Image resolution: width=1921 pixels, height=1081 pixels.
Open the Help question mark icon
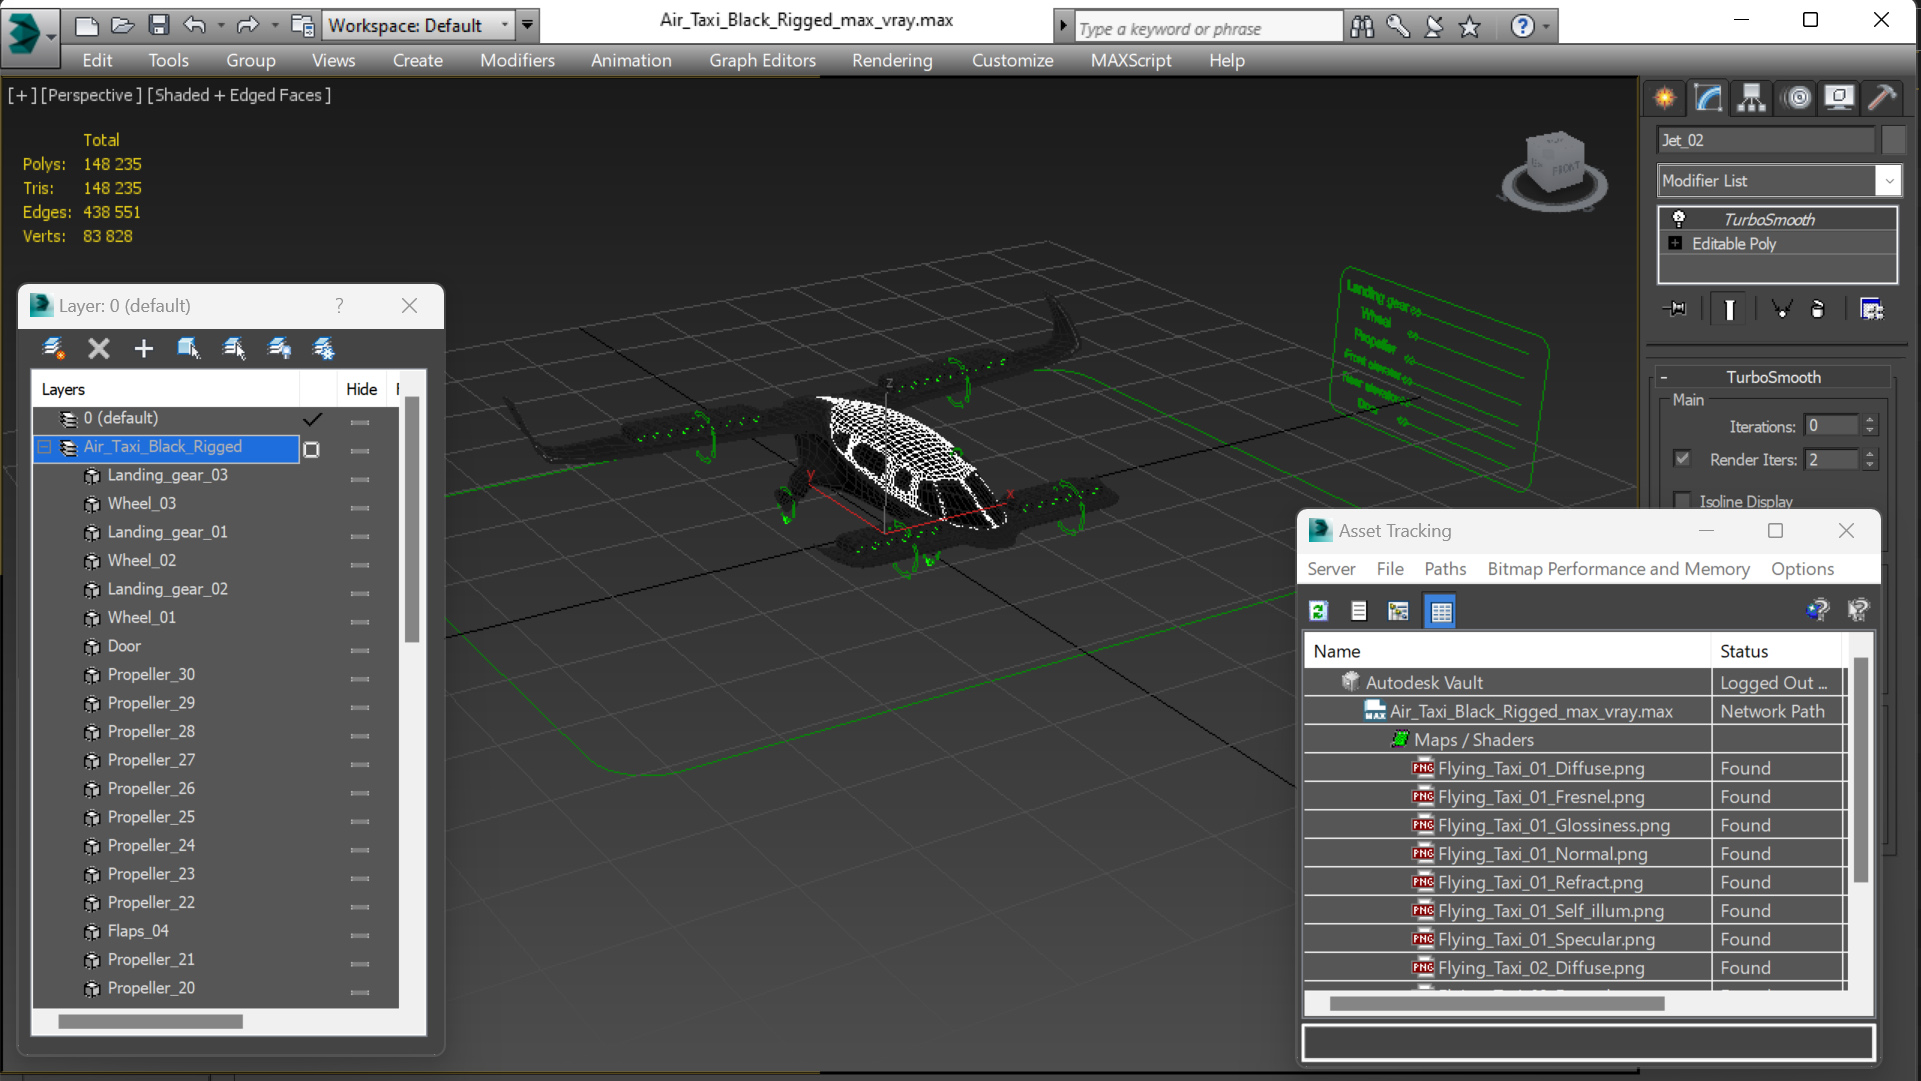click(1522, 27)
